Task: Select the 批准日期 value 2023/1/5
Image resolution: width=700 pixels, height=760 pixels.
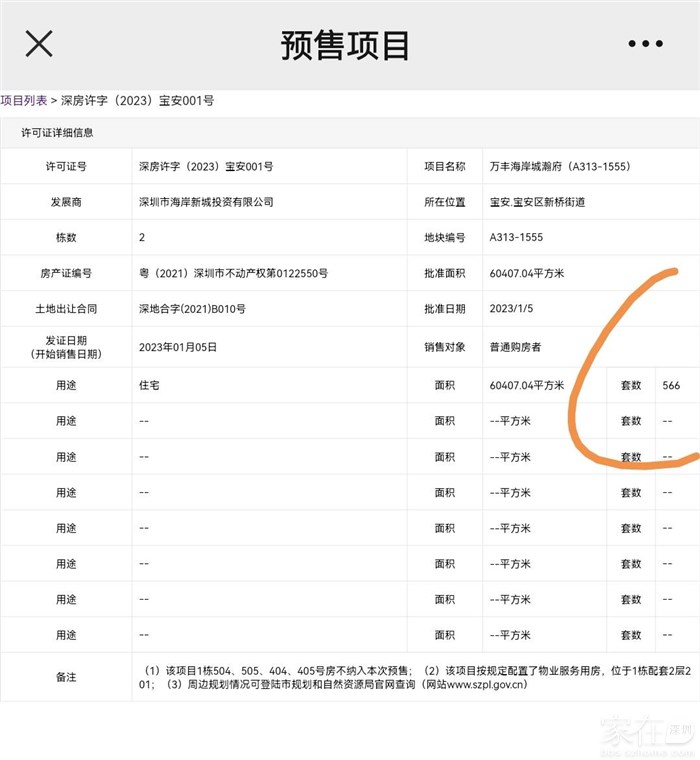Action: 514,309
